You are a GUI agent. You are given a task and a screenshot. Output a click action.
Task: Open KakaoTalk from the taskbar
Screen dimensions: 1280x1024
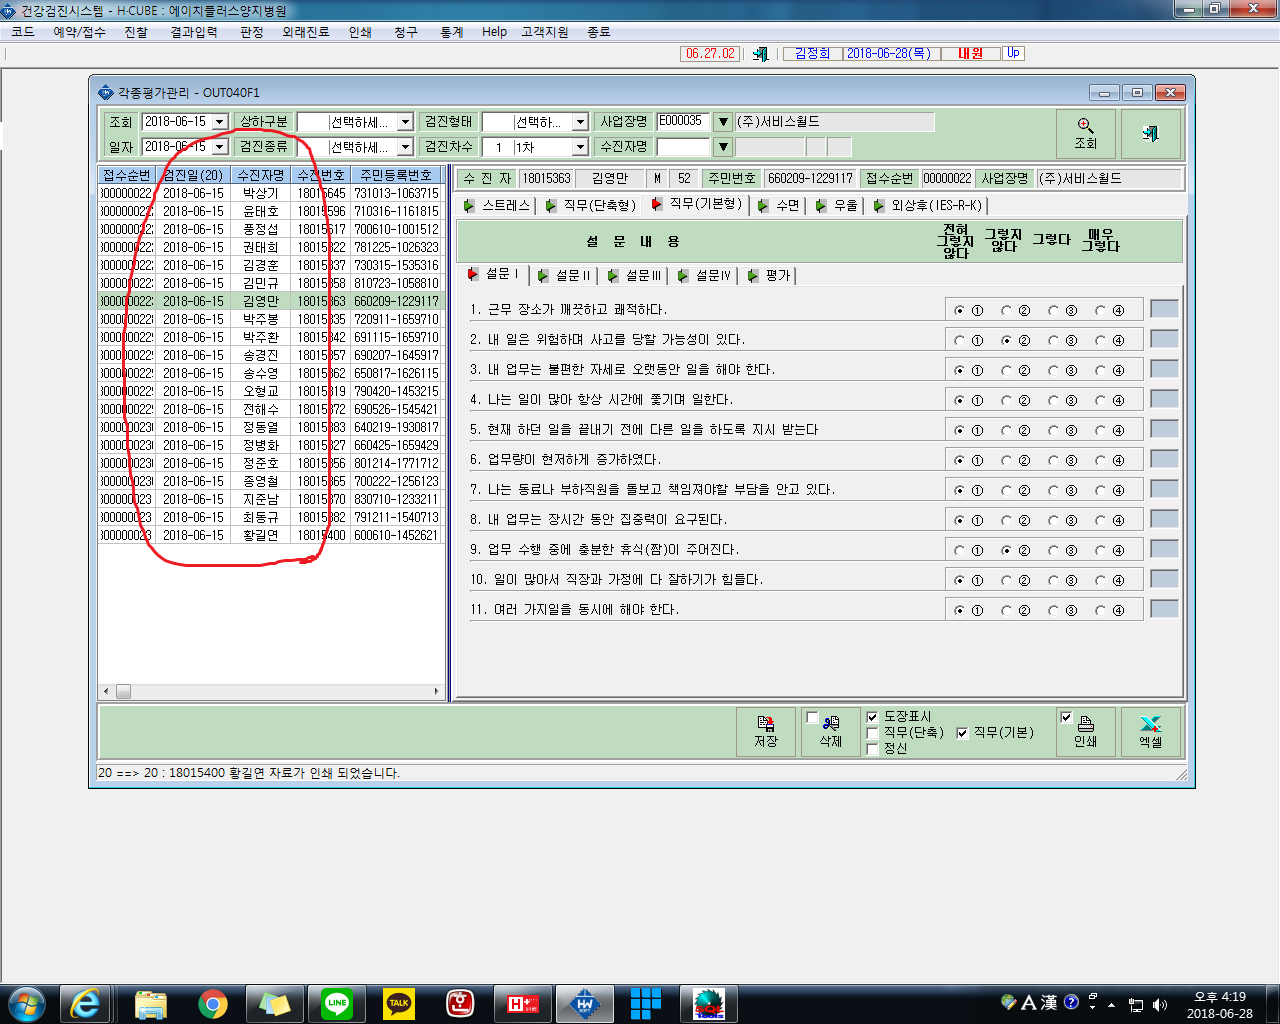tap(399, 1003)
